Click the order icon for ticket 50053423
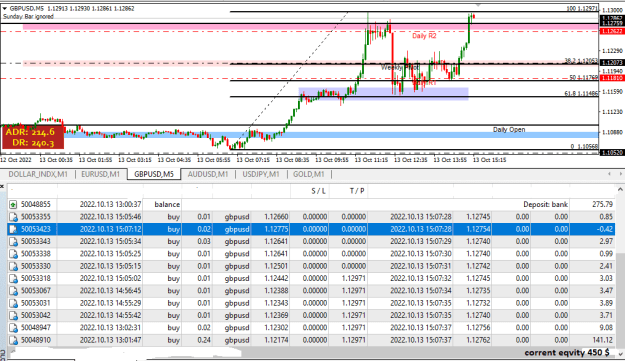This screenshot has width=625, height=361. point(13,229)
